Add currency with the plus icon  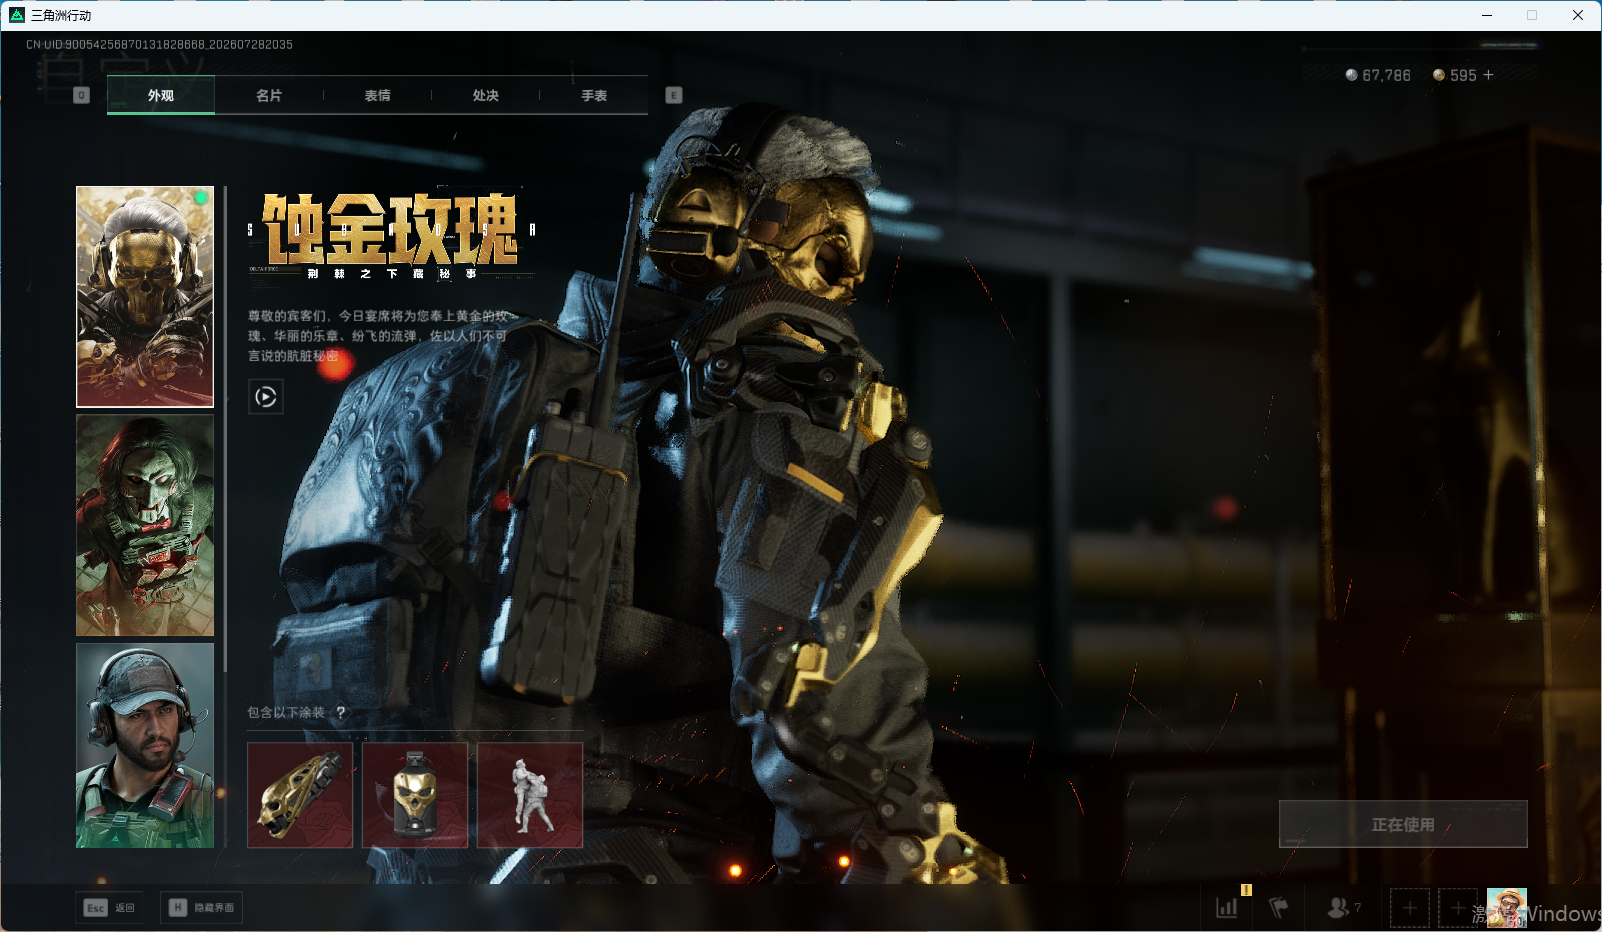coord(1489,75)
